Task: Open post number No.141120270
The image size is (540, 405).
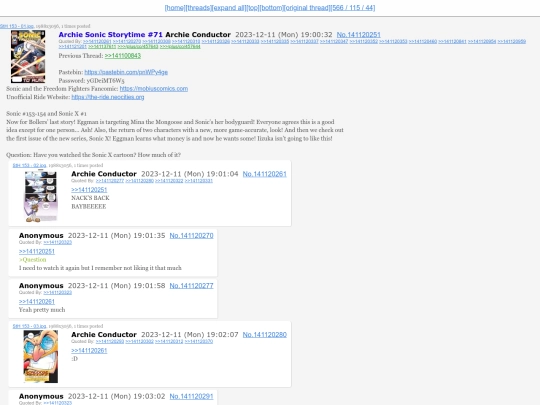Action: coord(191,236)
